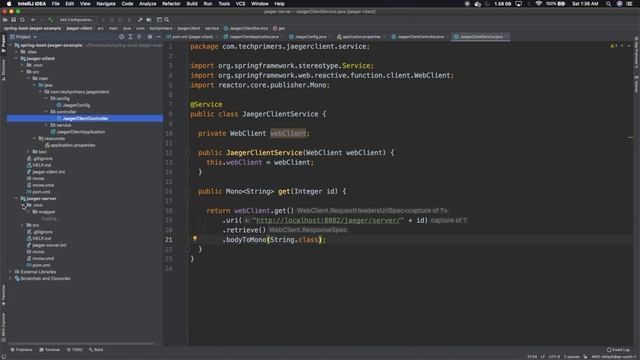This screenshot has width=640, height=360.
Task: Click the Back navigation arrow
Action: [33, 20]
